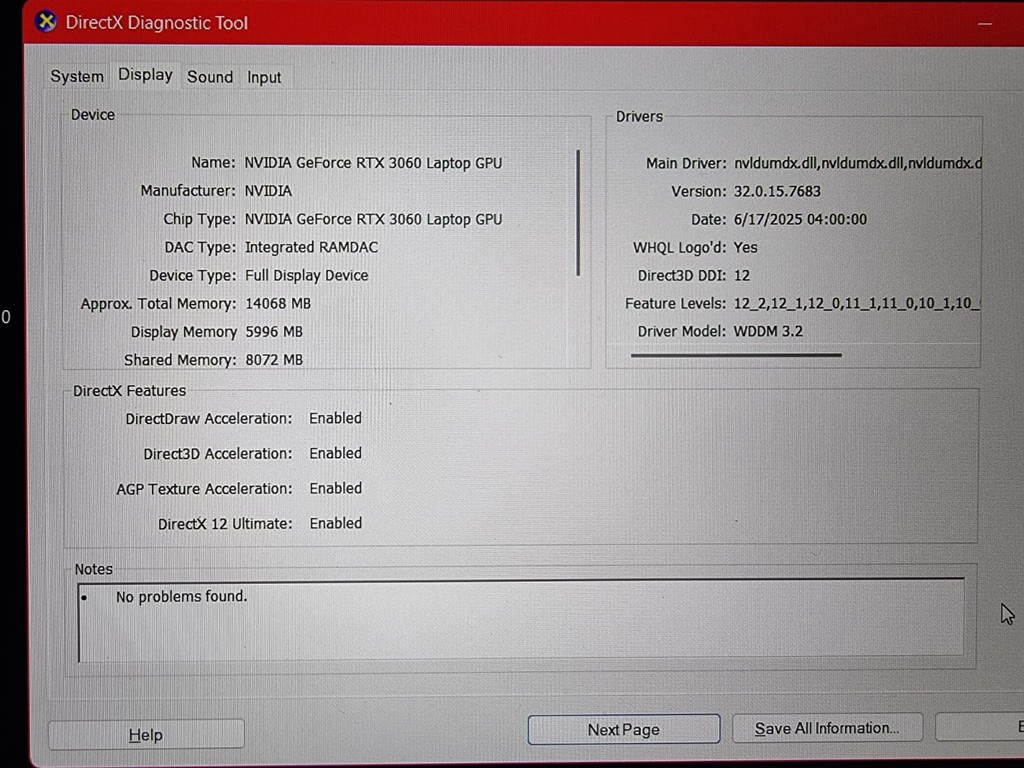Click the 5996 MB display memory value
The width and height of the screenshot is (1024, 768).
coord(274,332)
